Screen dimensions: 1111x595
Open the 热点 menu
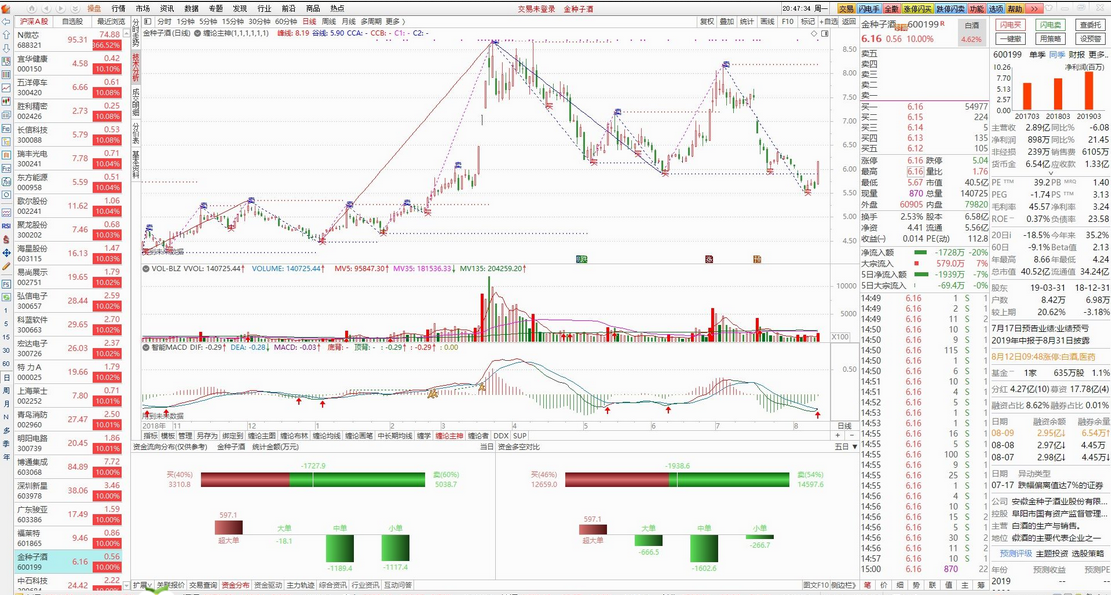click(x=337, y=8)
